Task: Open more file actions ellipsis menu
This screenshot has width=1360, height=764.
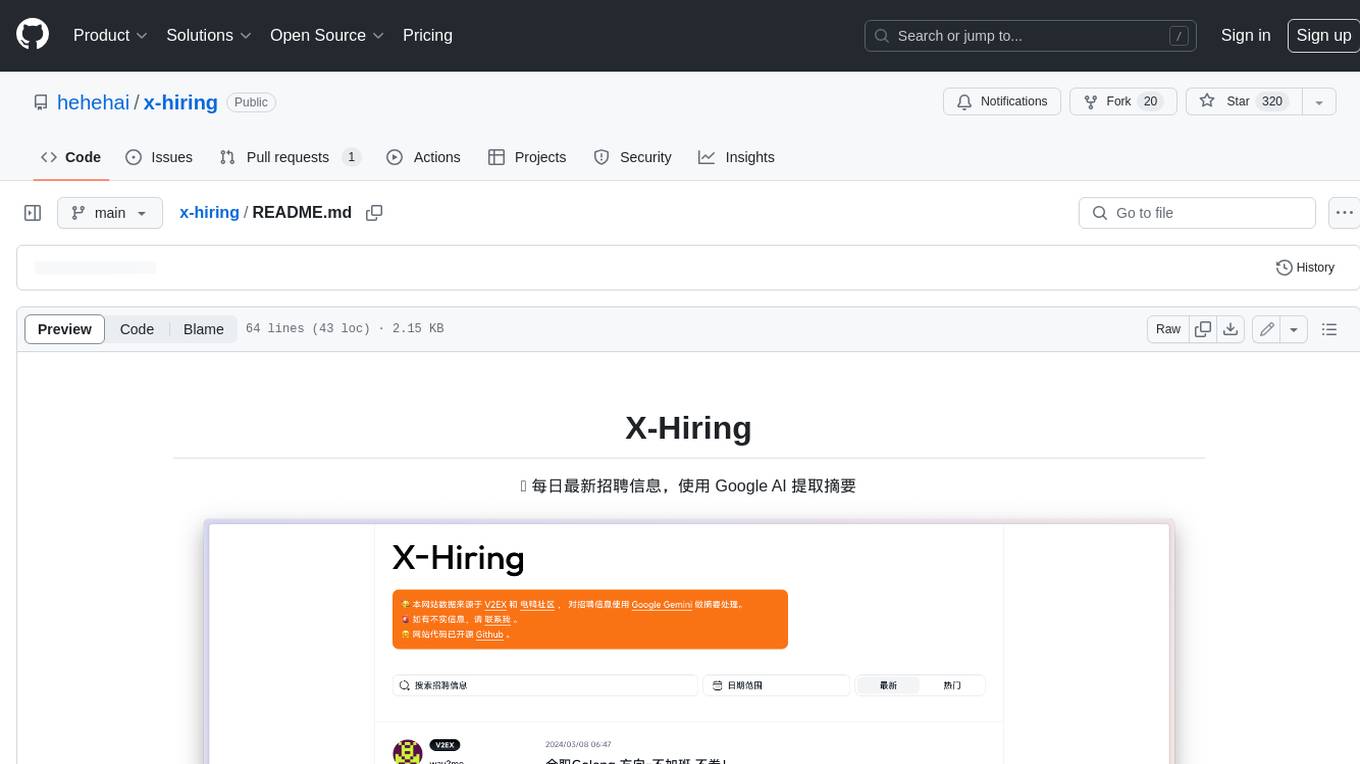Action: coord(1344,213)
